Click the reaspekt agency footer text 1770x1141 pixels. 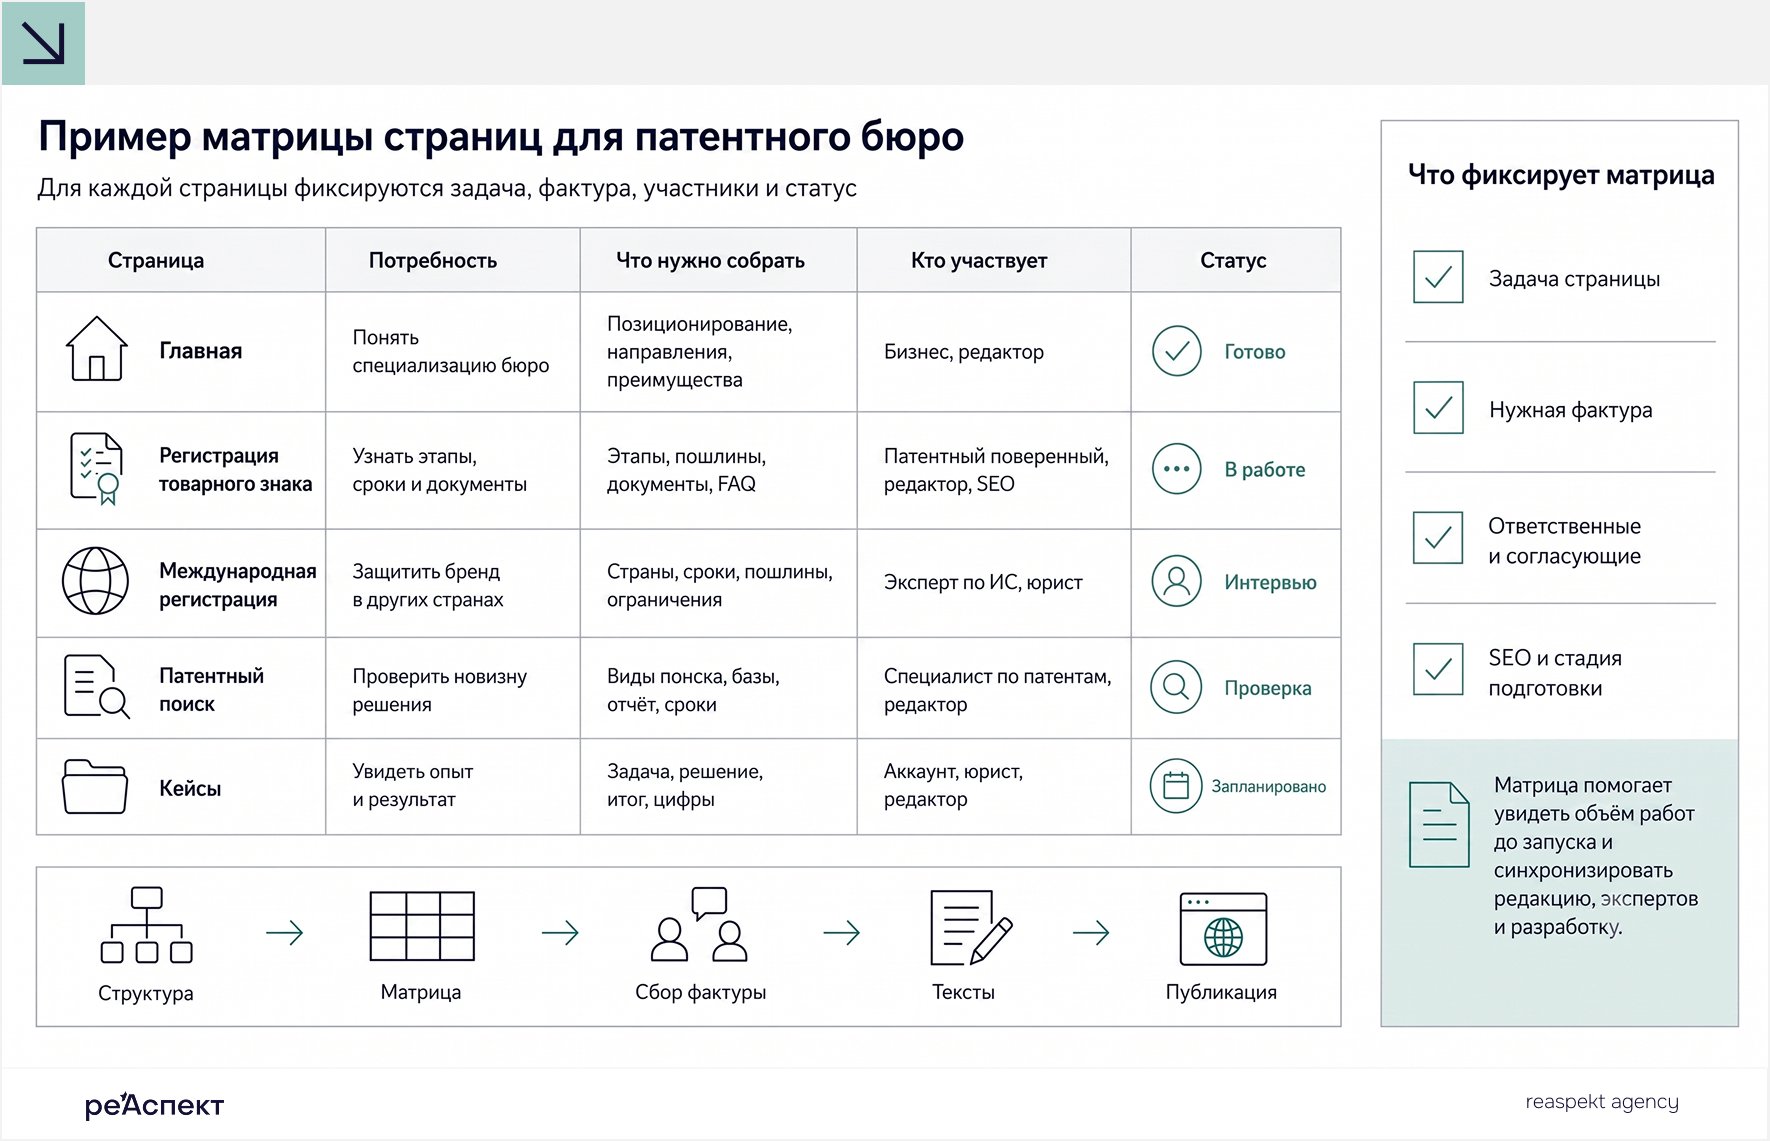click(x=1601, y=1101)
